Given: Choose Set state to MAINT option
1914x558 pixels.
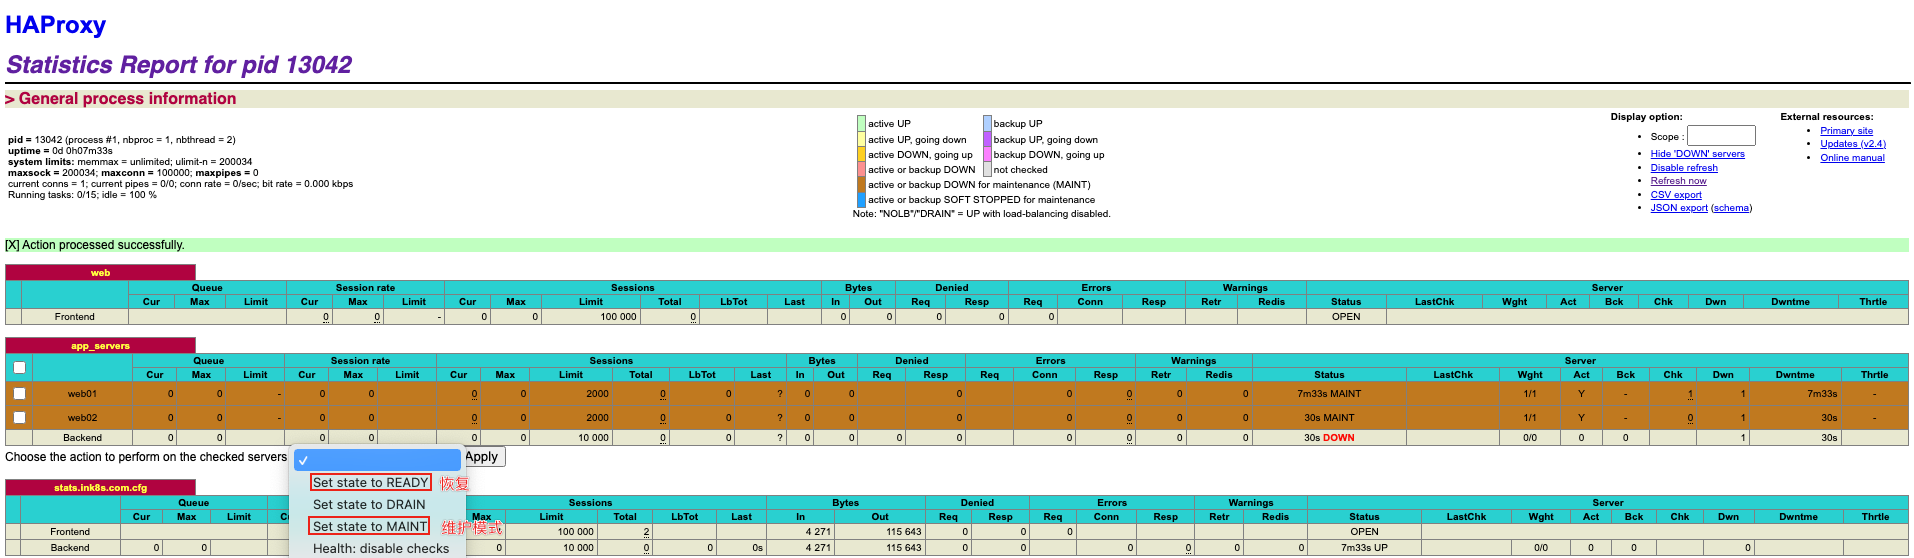Looking at the screenshot, I should 370,527.
